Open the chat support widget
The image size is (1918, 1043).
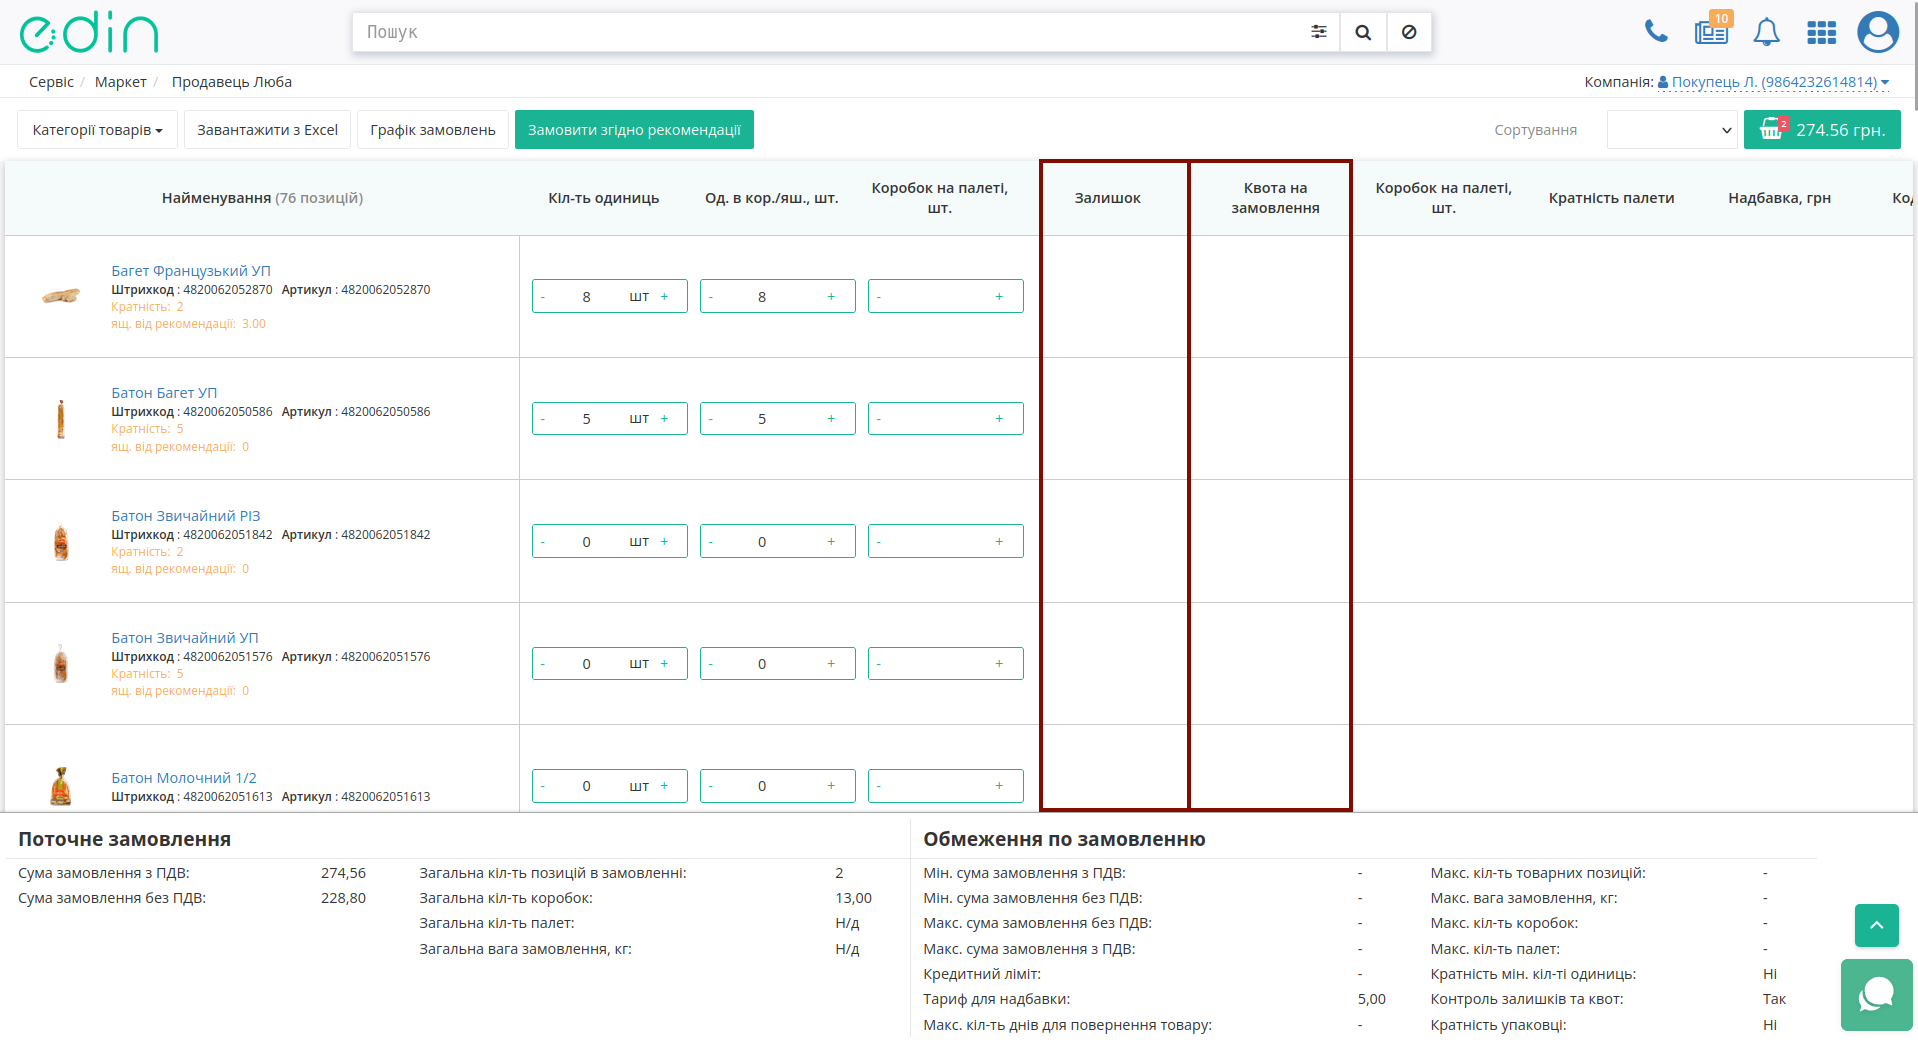(x=1877, y=995)
